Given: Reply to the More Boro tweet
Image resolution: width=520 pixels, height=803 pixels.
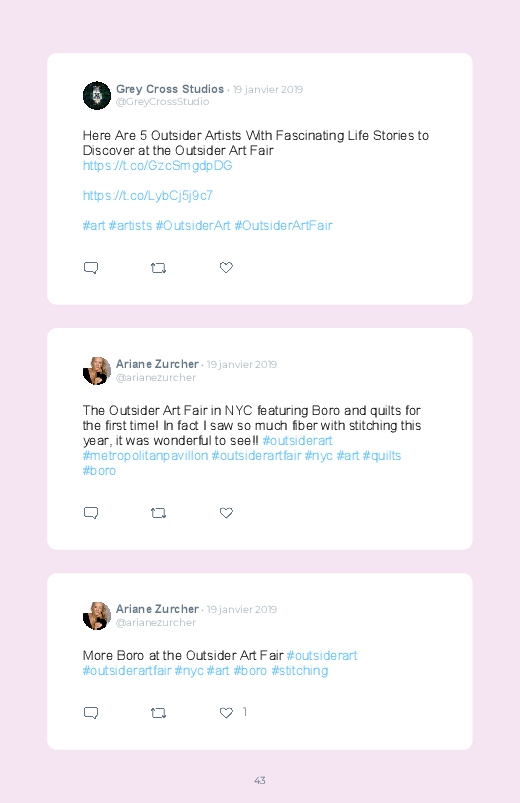Looking at the screenshot, I should 91,712.
